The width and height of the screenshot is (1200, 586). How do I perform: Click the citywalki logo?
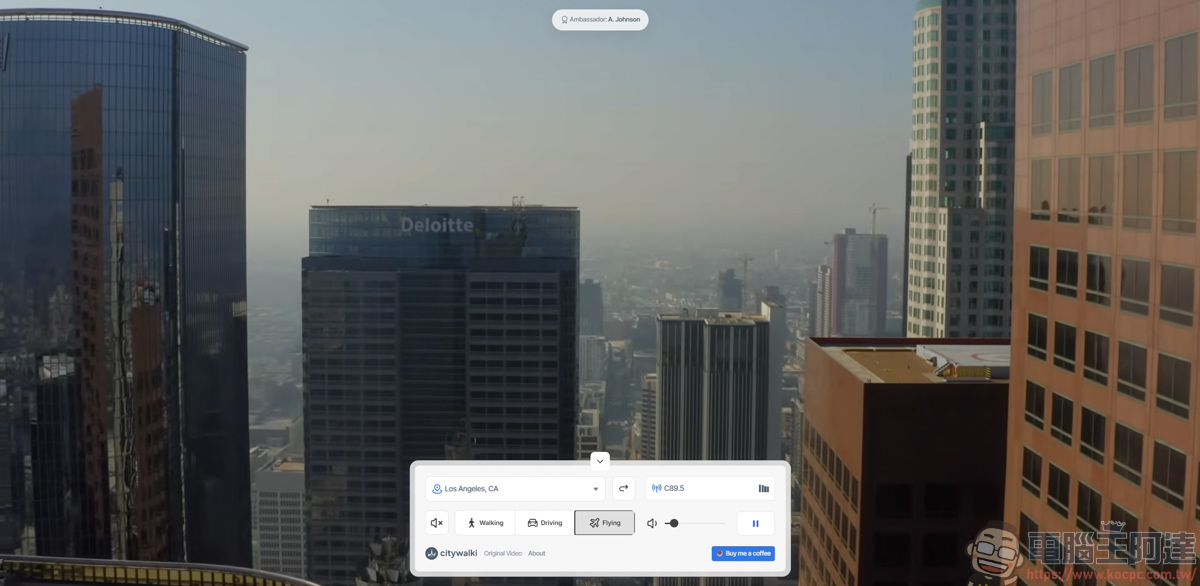tap(451, 553)
